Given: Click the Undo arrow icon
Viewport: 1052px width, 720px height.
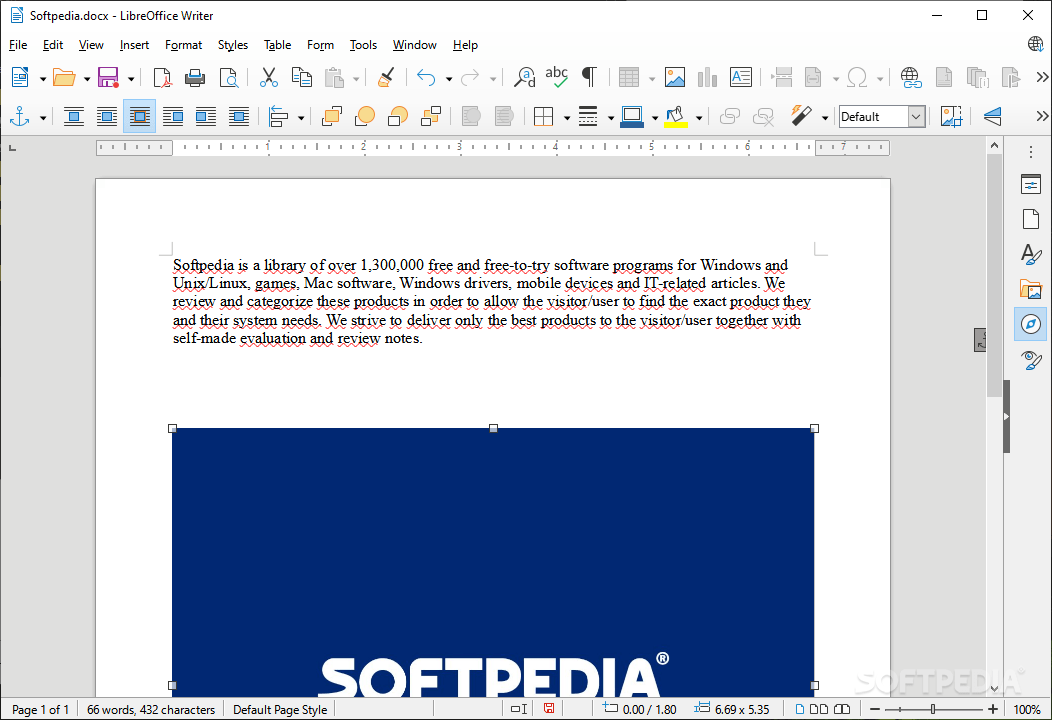Looking at the screenshot, I should [x=426, y=77].
